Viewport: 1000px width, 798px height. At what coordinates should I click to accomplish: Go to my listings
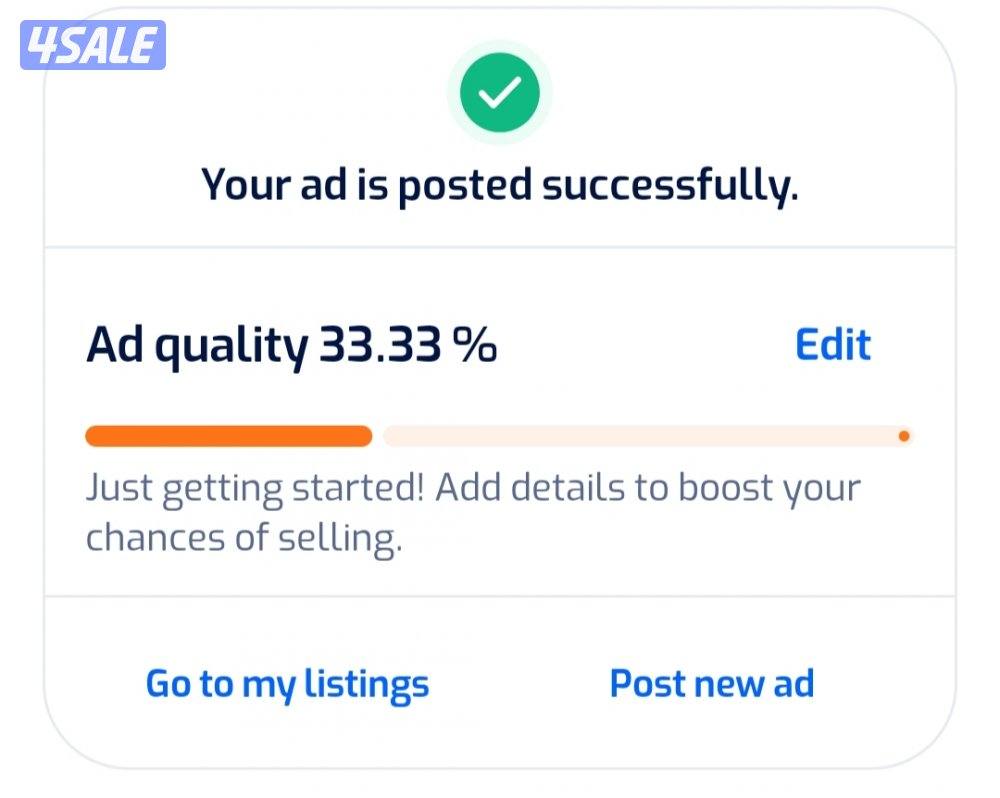tap(287, 684)
